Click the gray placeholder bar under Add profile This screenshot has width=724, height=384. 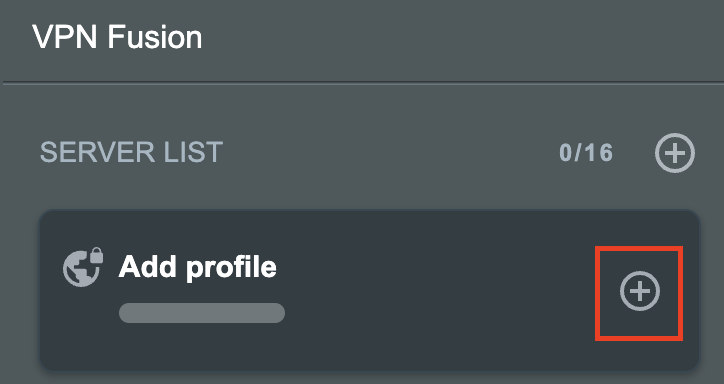pyautogui.click(x=202, y=313)
